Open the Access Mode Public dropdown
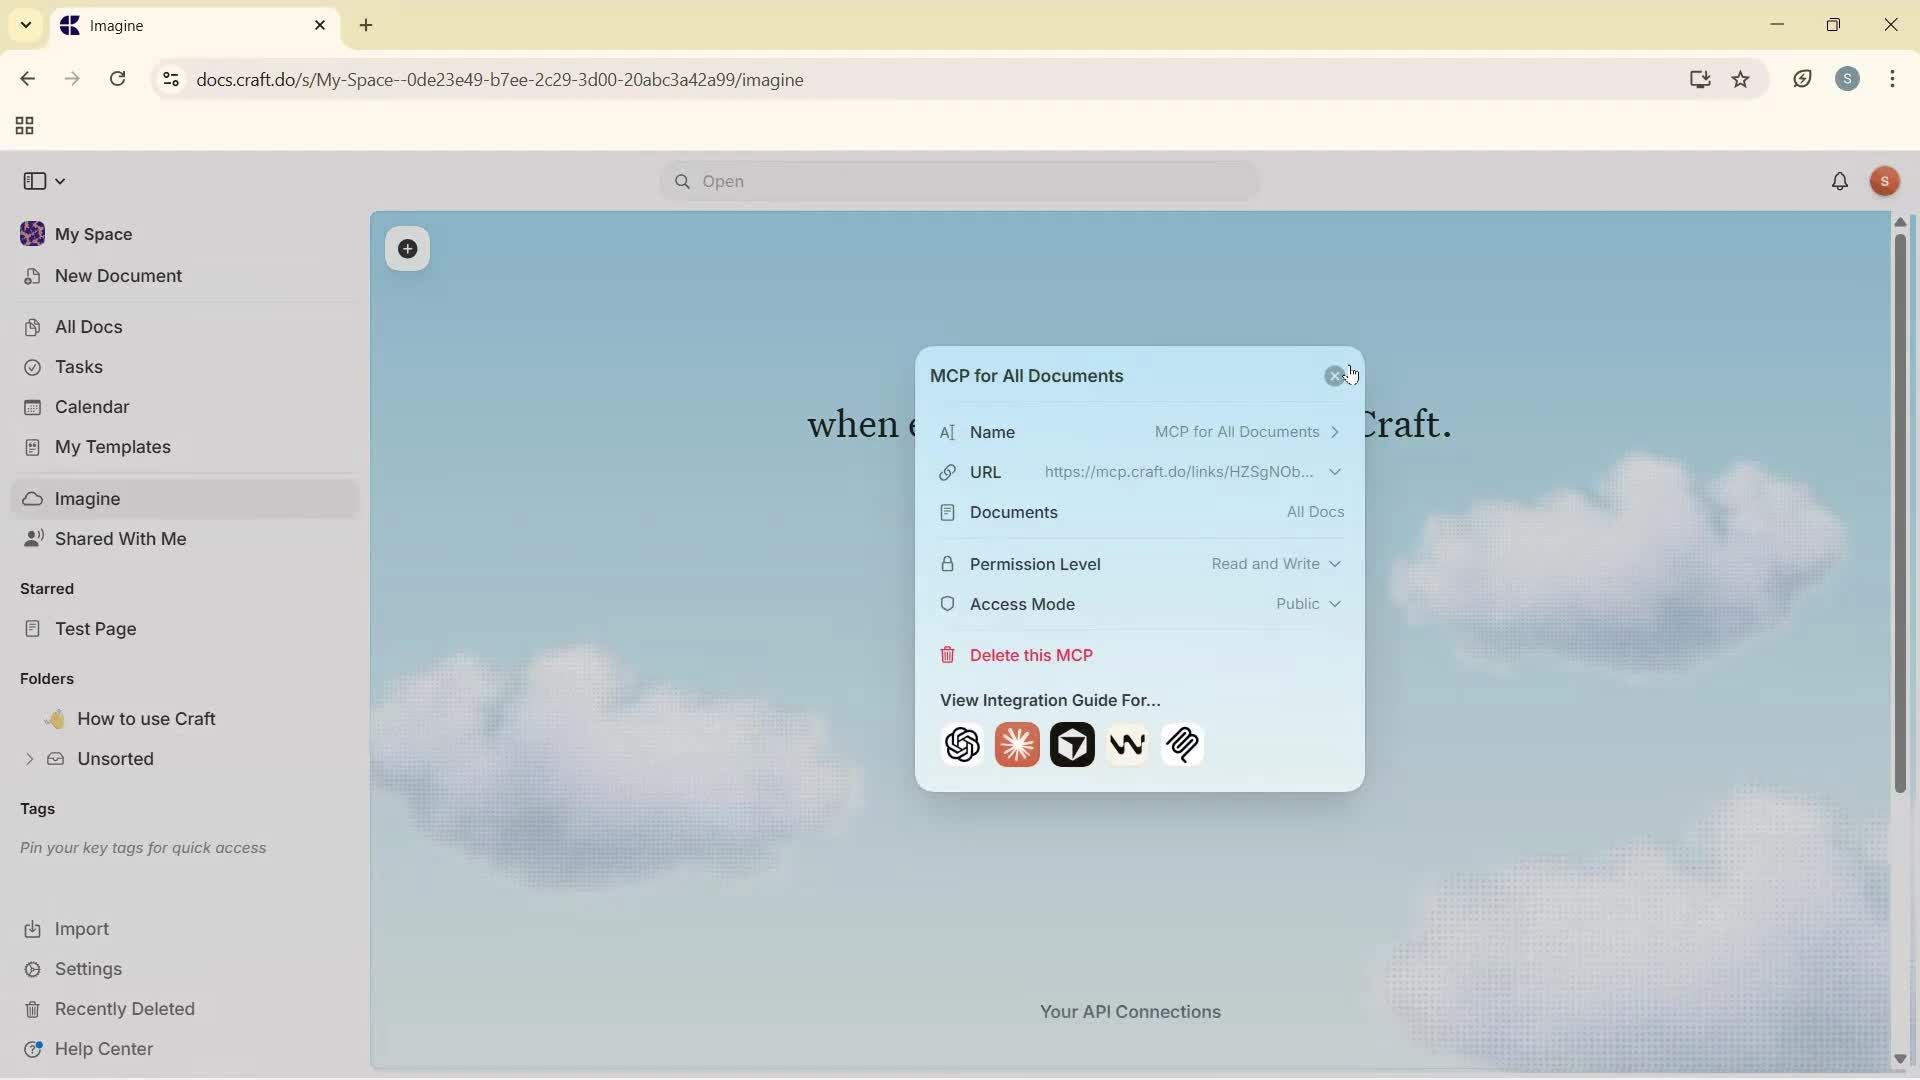The image size is (1920, 1080). (x=1308, y=604)
